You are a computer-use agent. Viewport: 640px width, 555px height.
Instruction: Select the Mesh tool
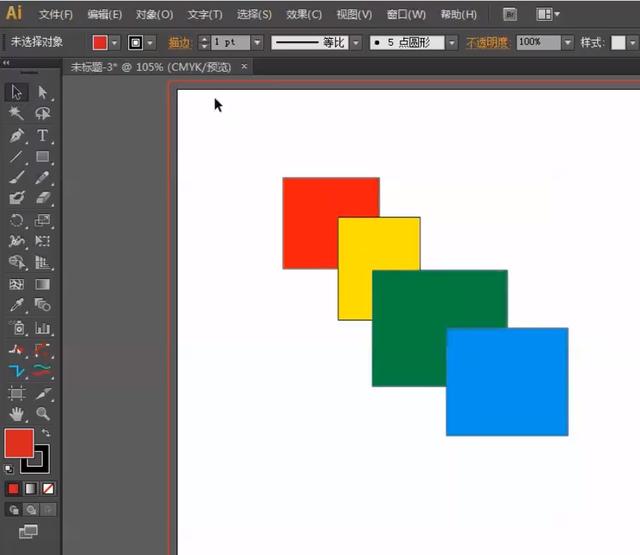click(x=16, y=284)
